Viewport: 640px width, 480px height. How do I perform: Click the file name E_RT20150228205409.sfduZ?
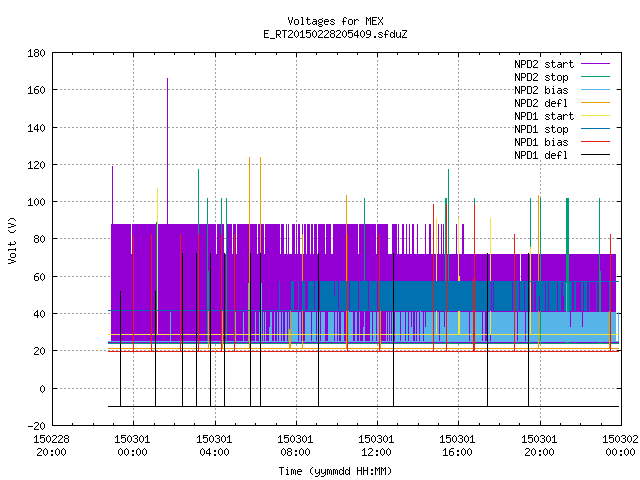[x=335, y=34]
